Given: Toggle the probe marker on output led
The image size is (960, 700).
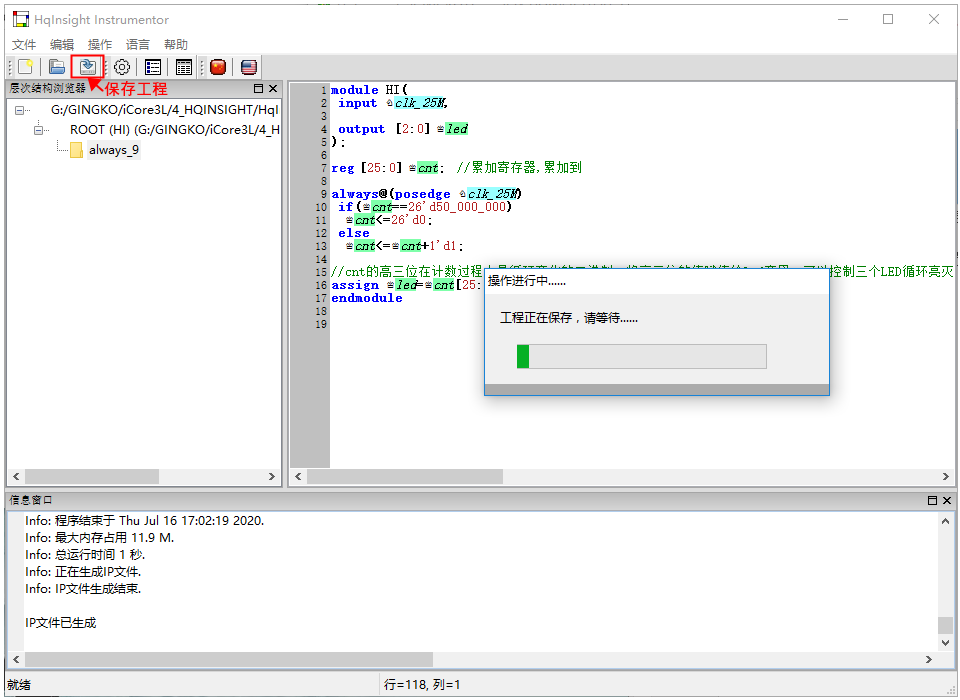Looking at the screenshot, I should click(x=440, y=129).
